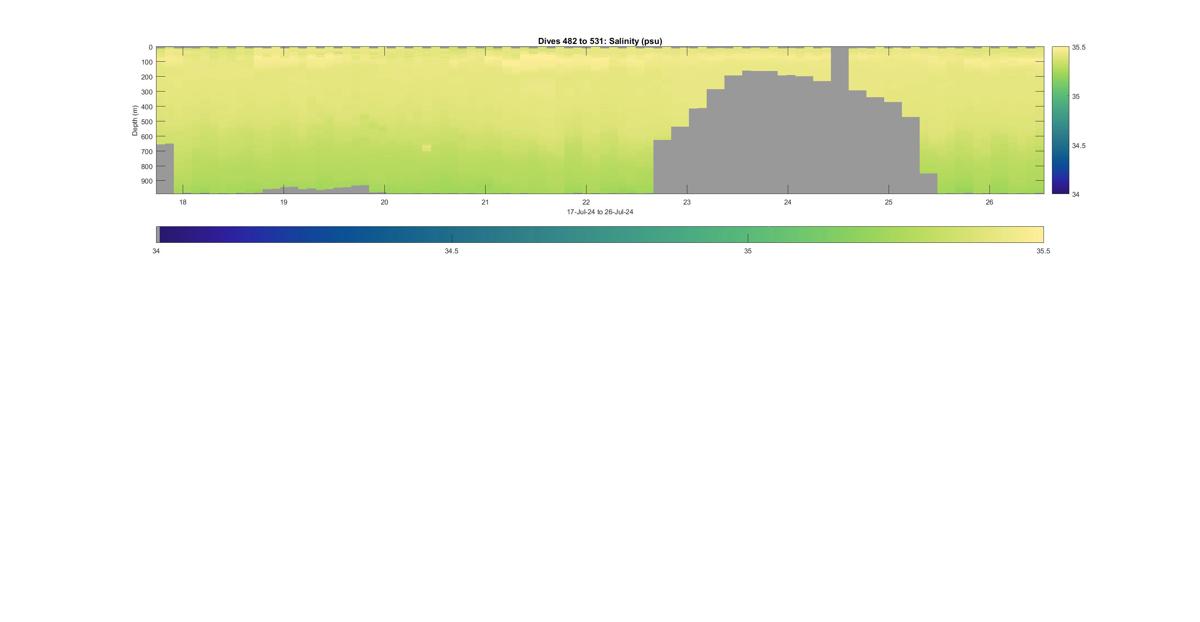Click the date range label "17-Jul-24 to 26-Jul-24"
Screen dimensions: 1200x622
tap(600, 212)
